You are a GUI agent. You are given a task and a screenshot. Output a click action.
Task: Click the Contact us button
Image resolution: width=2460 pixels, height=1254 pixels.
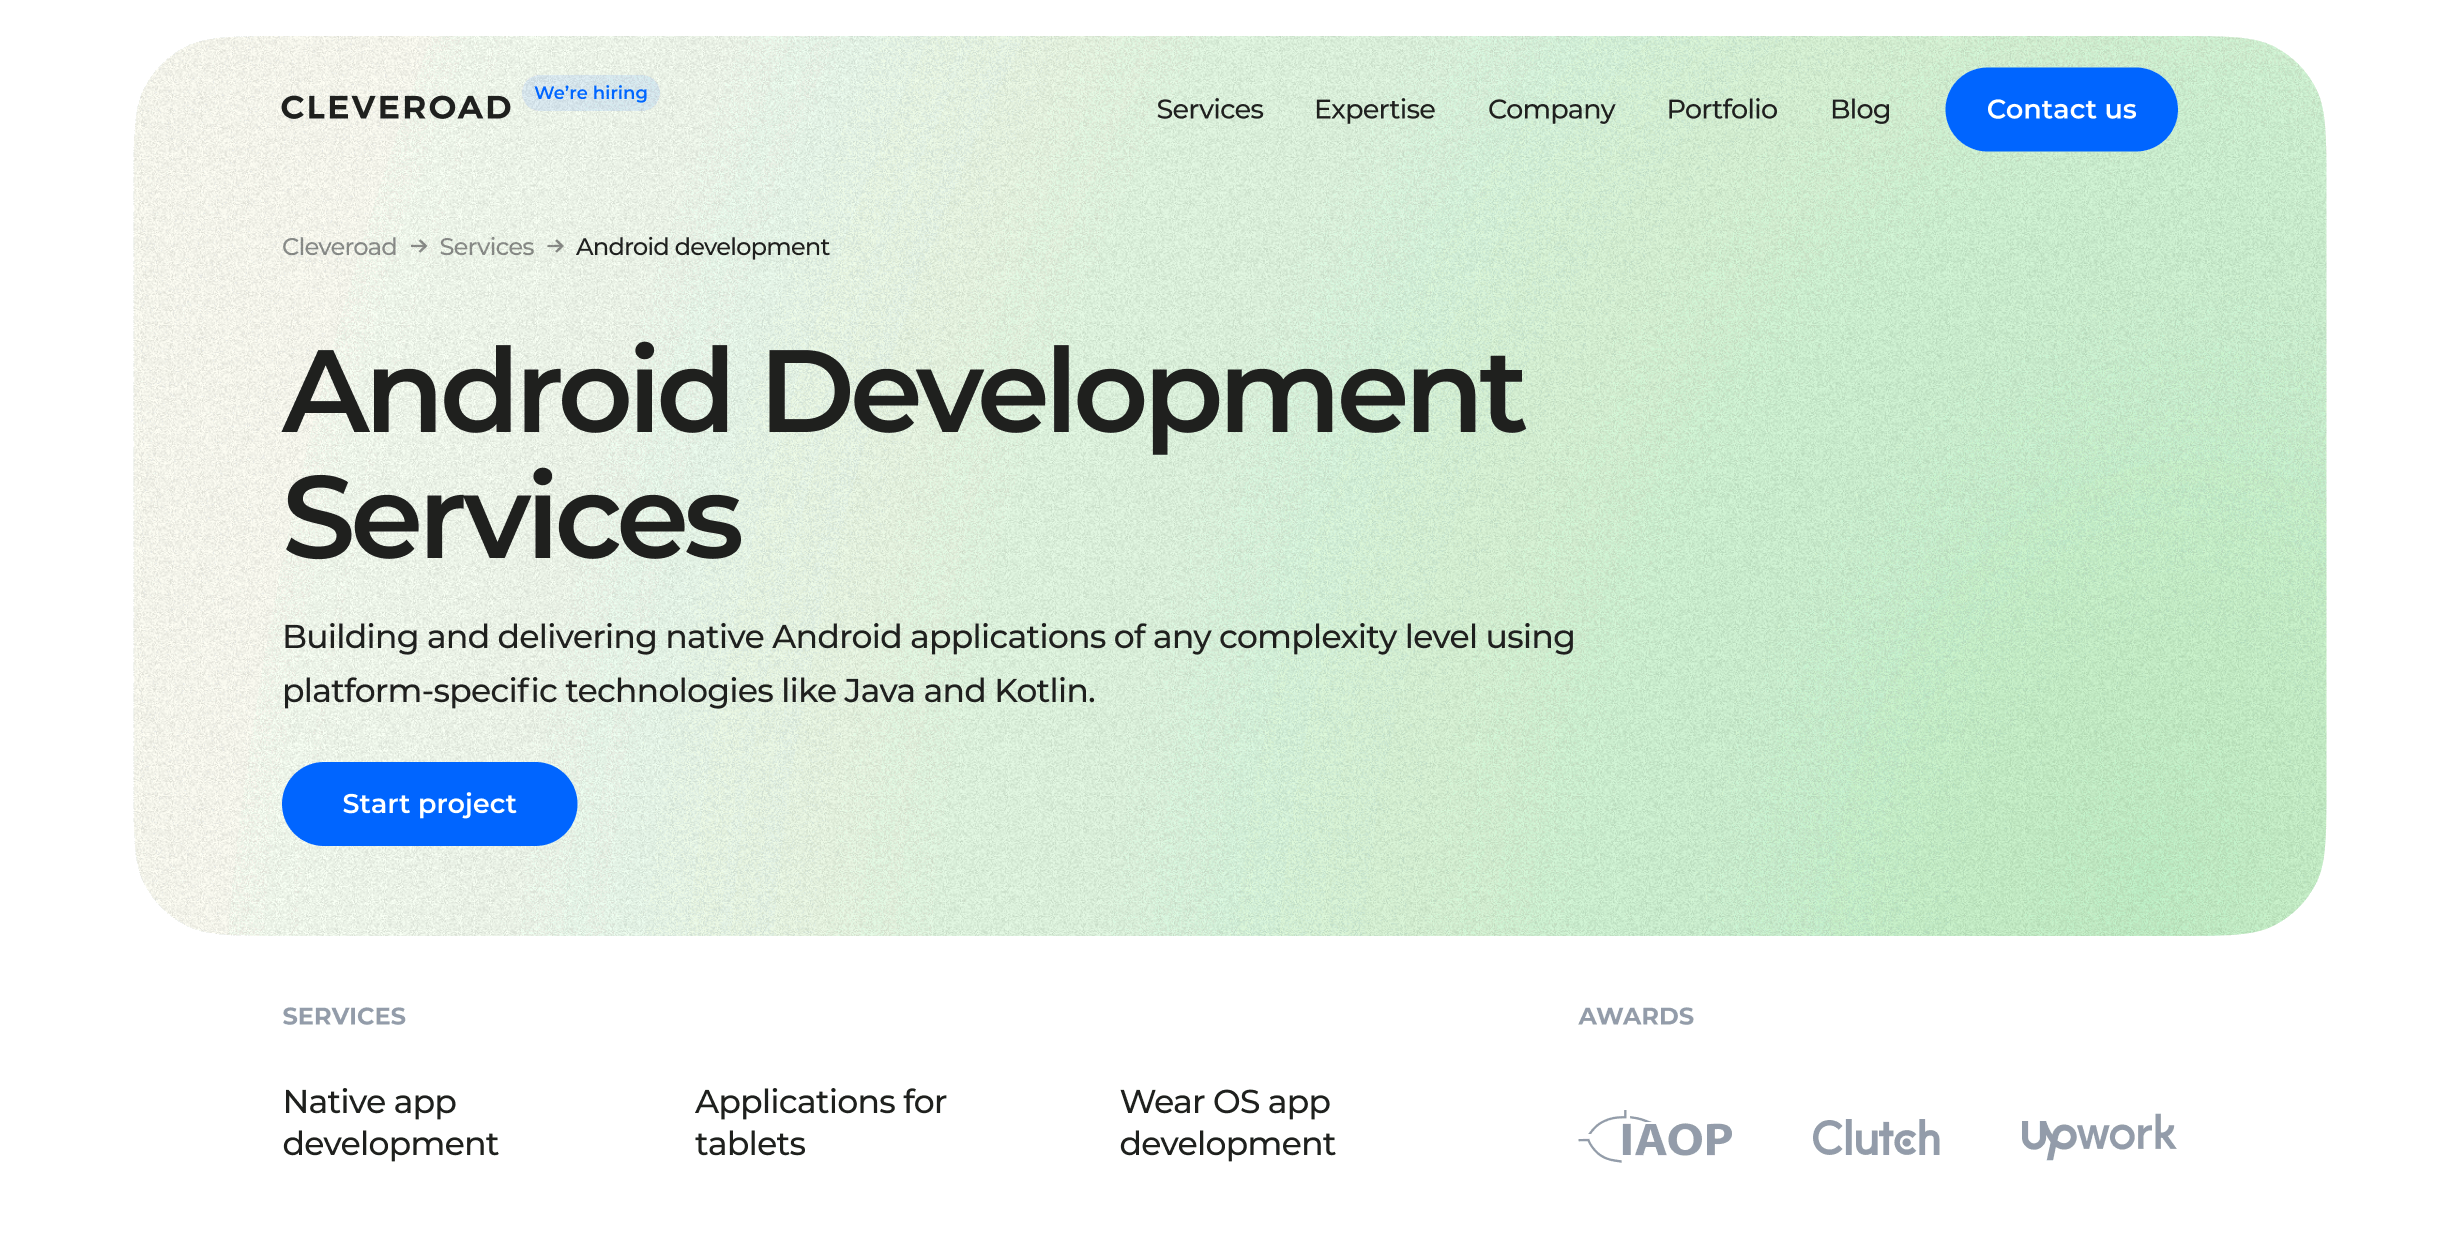point(2061,109)
